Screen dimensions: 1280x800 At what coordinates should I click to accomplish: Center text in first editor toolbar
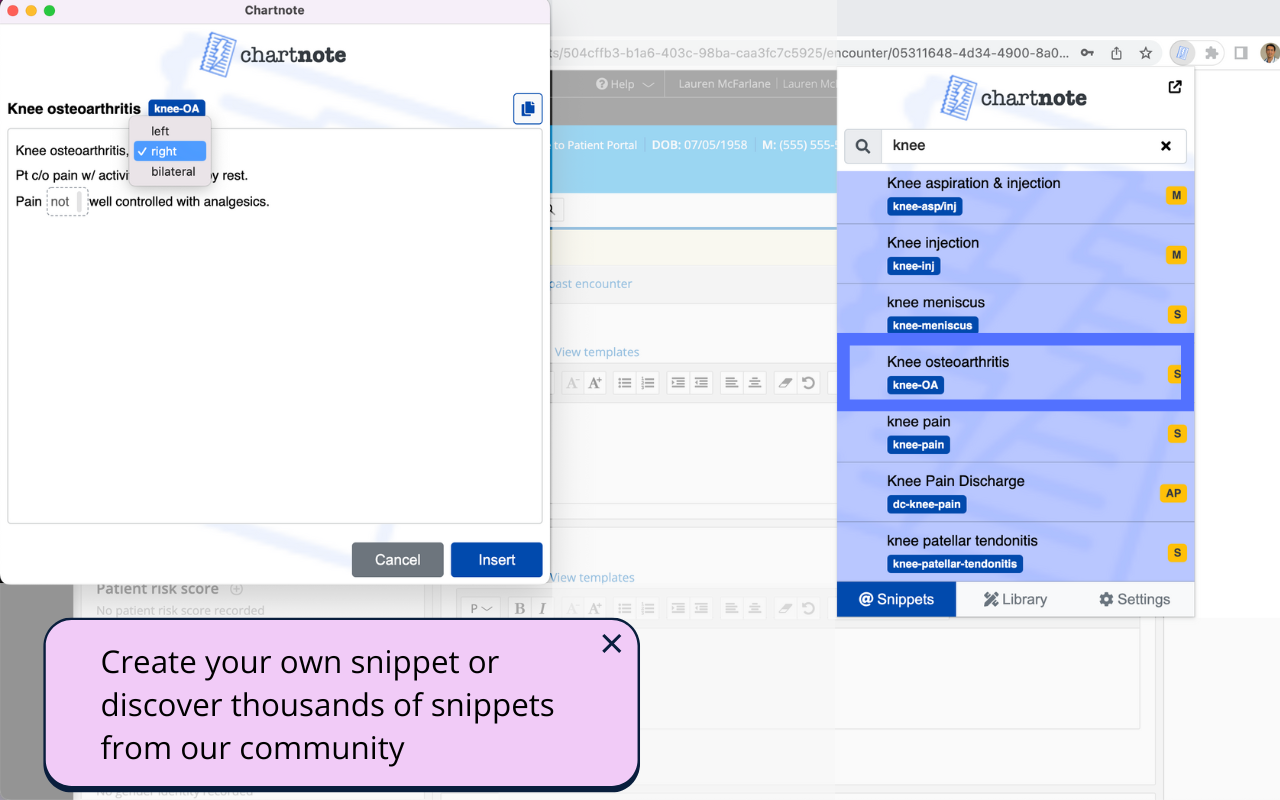click(x=755, y=383)
